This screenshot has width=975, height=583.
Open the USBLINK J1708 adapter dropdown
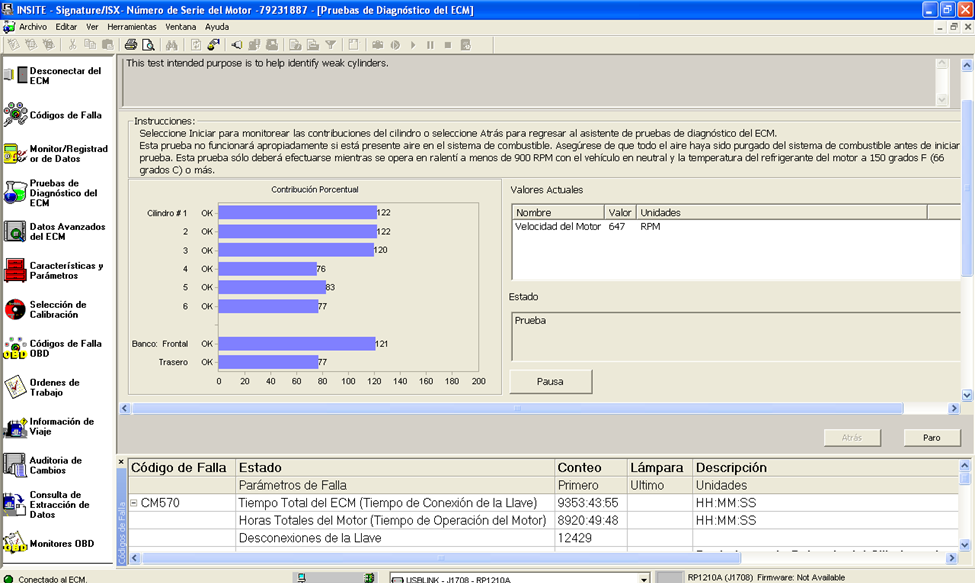pos(643,578)
